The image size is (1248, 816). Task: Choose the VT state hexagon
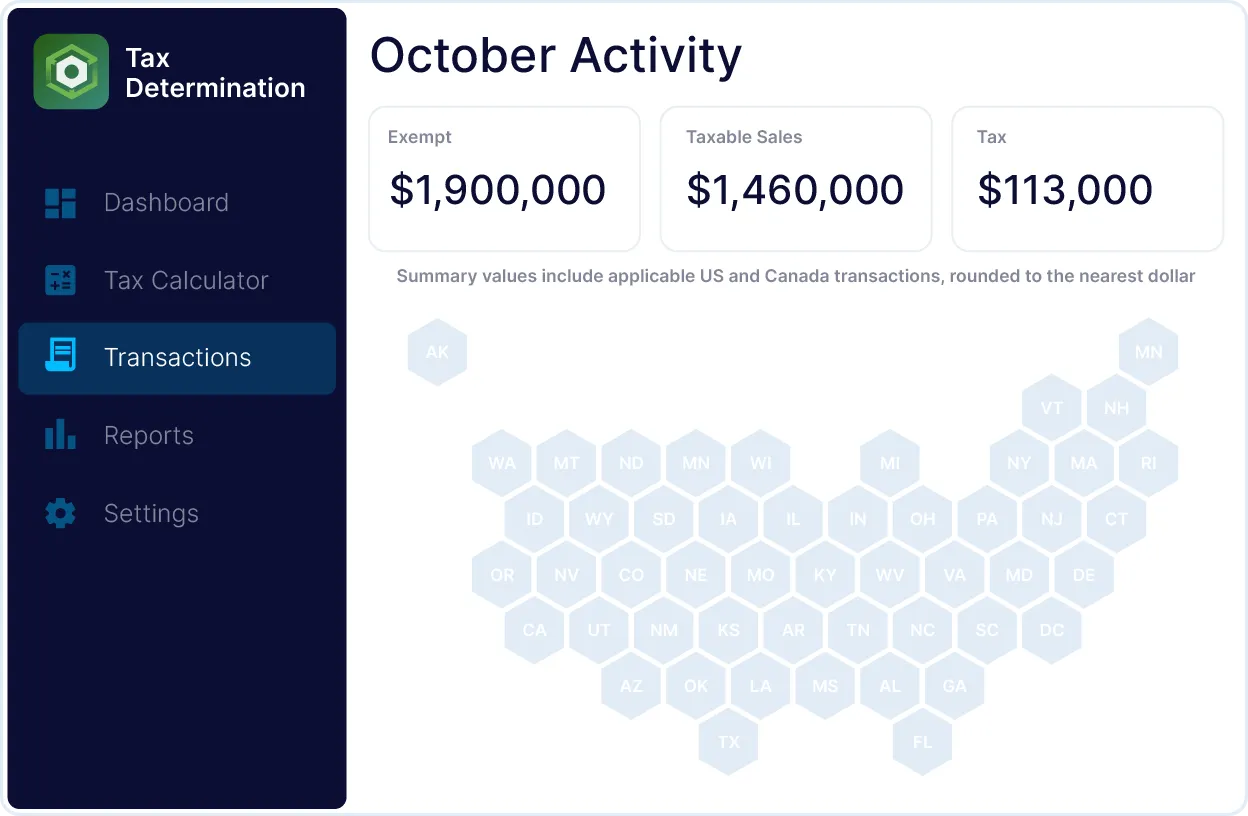[1051, 408]
